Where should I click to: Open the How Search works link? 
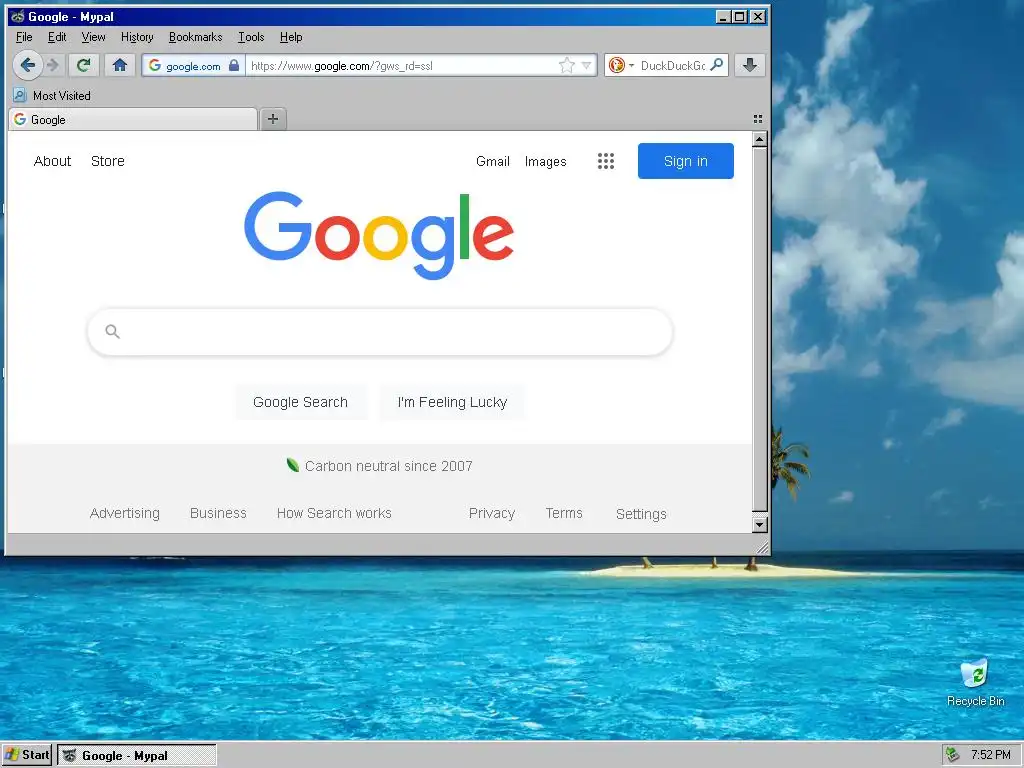(x=334, y=513)
